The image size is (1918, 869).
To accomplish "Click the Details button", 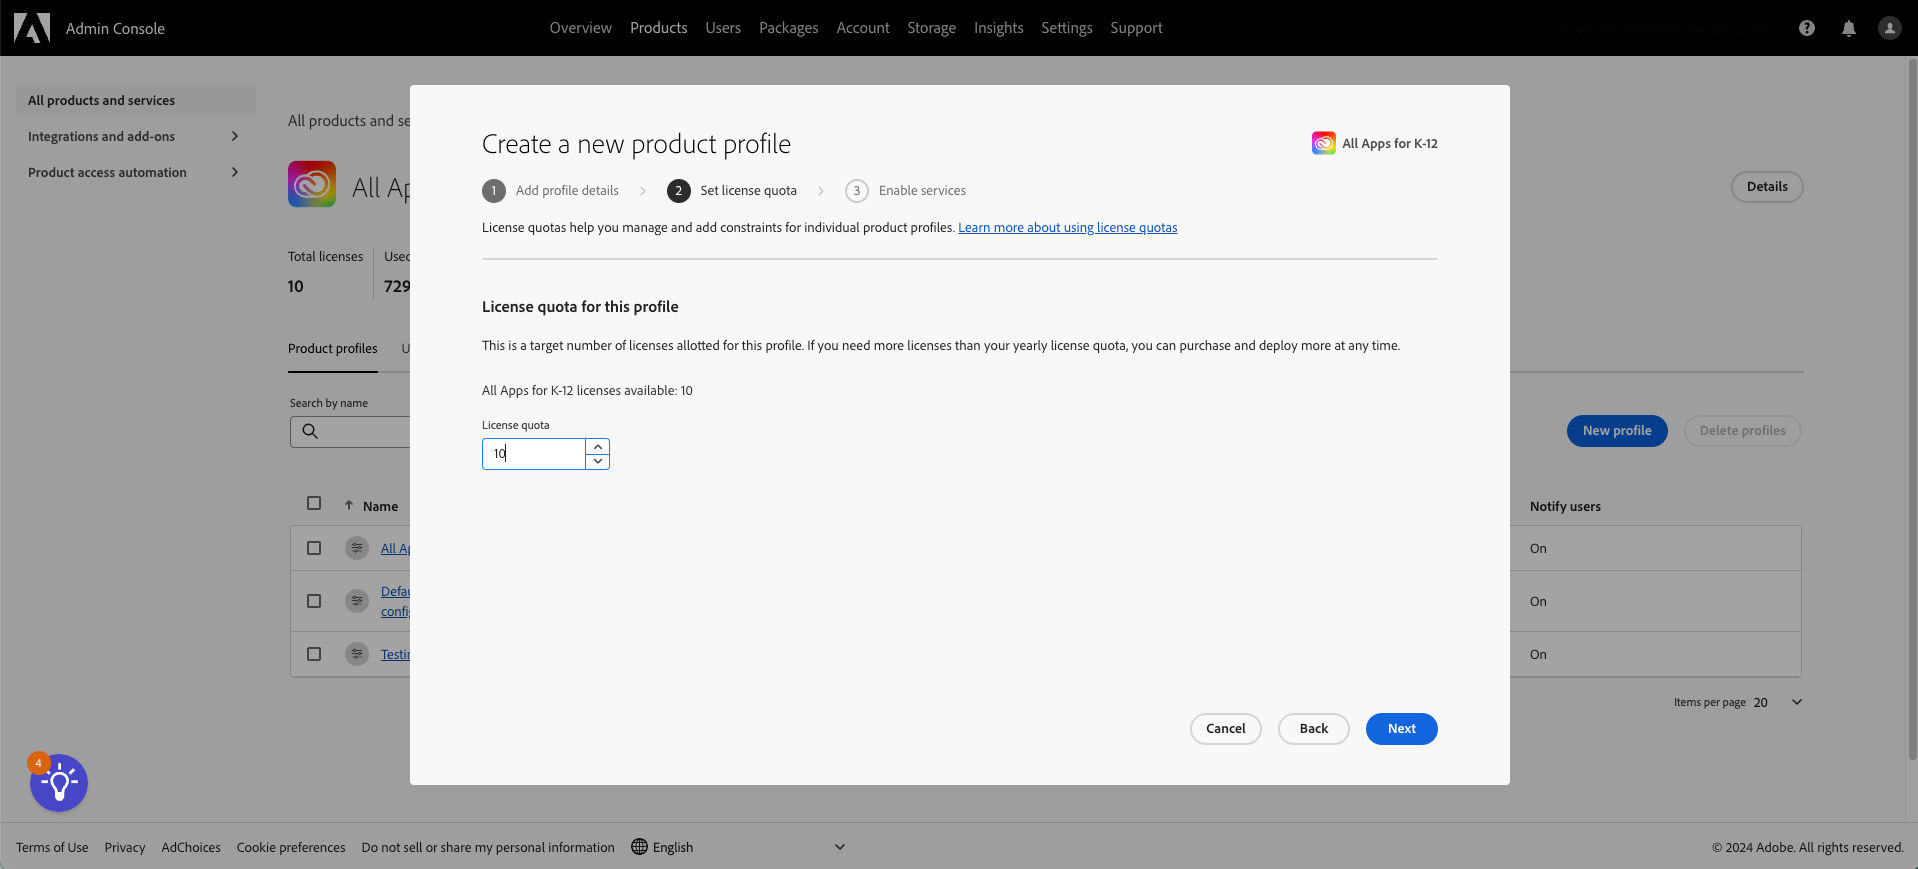I will tap(1767, 187).
